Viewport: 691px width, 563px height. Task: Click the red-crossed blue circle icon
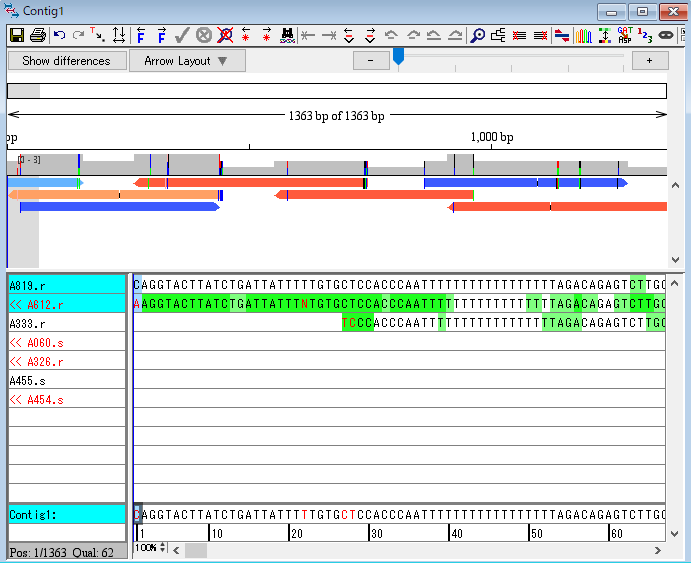pos(225,35)
